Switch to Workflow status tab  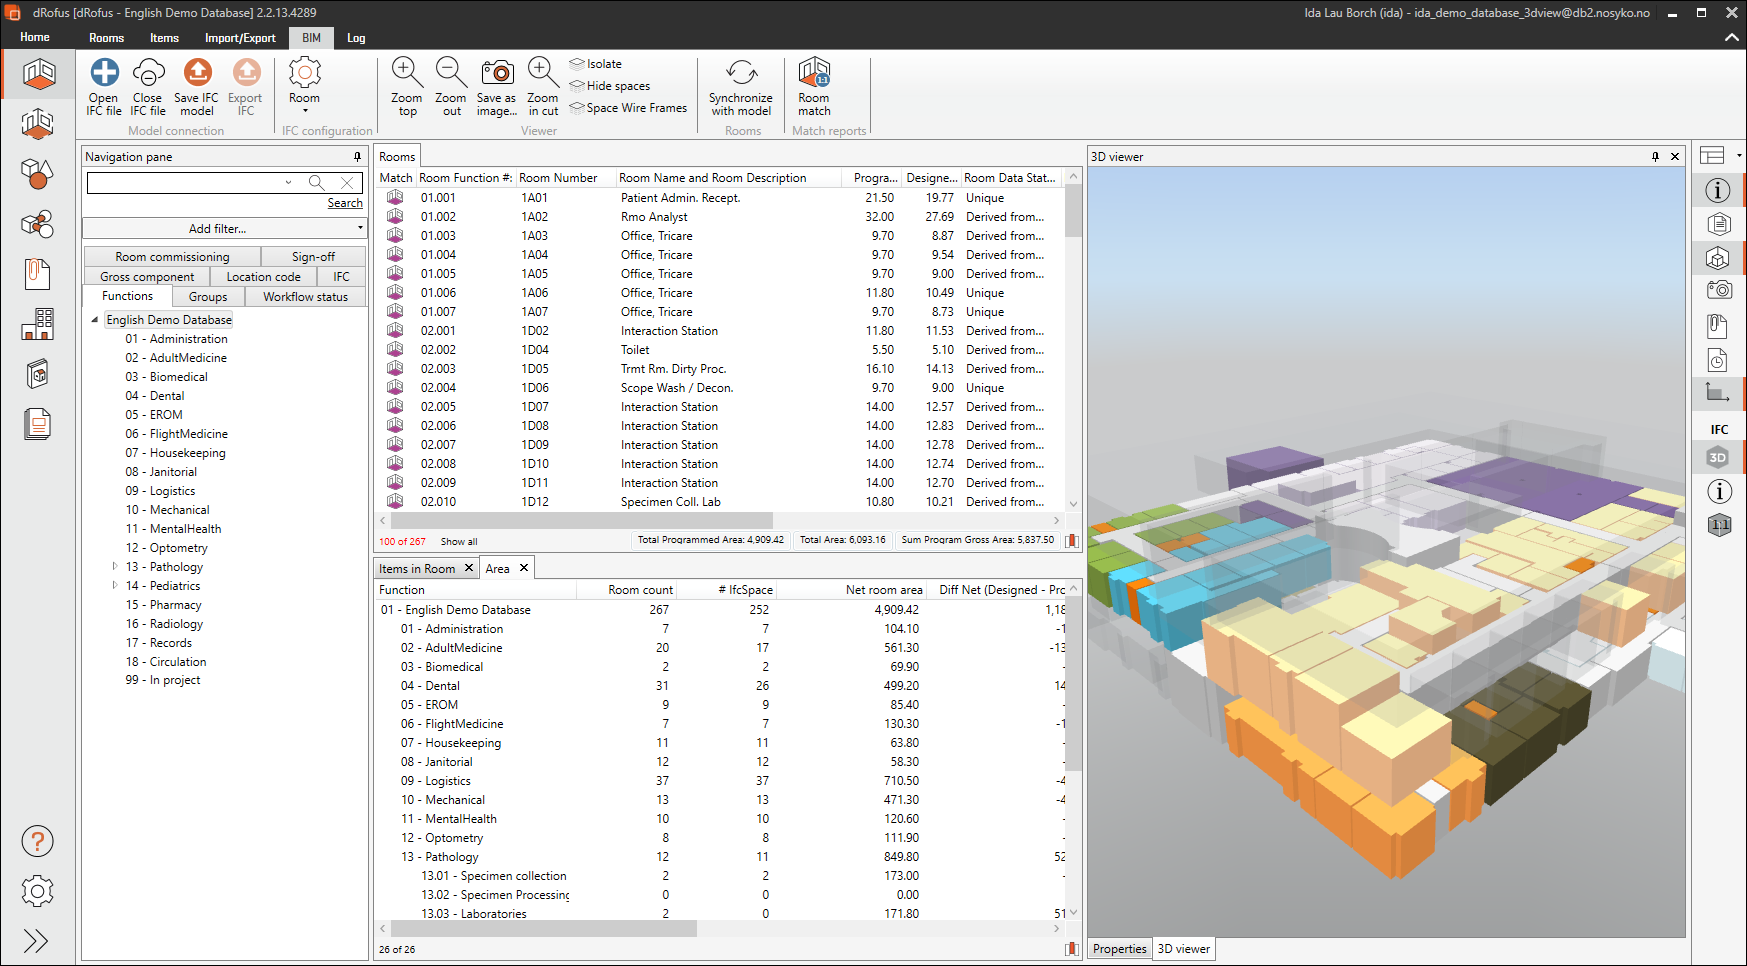(305, 297)
